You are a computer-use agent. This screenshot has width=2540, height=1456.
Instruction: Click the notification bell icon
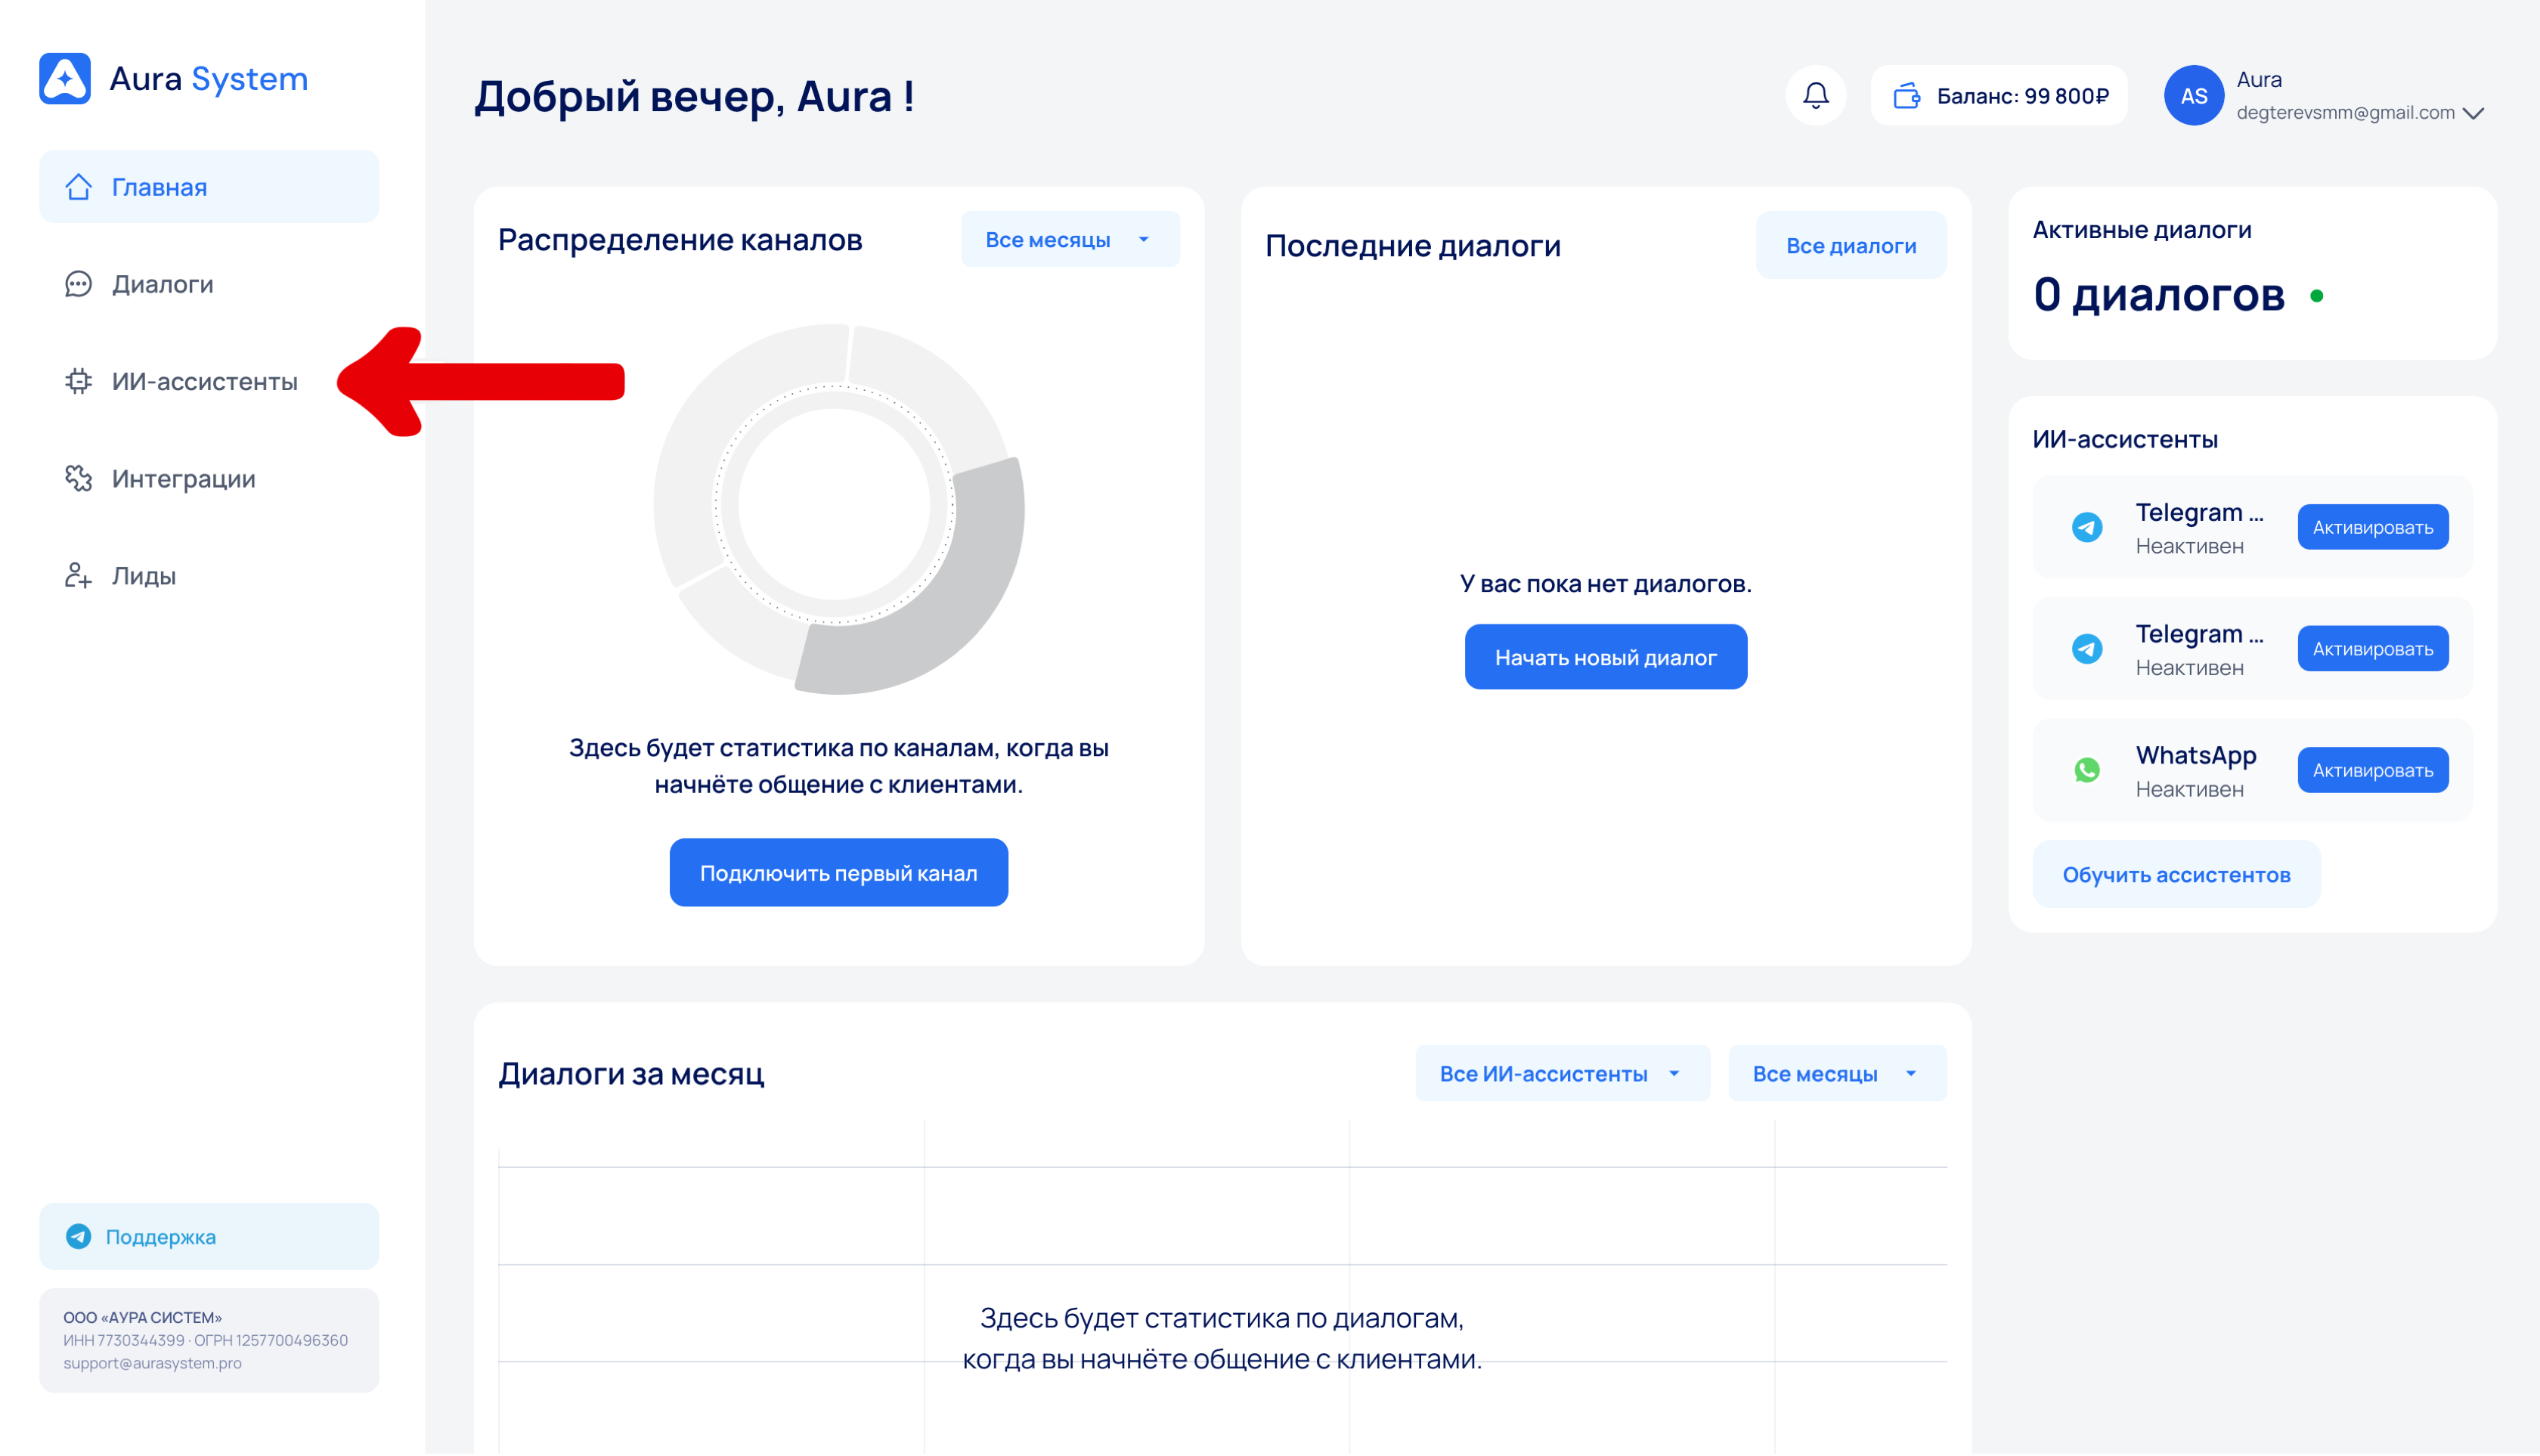point(1815,96)
